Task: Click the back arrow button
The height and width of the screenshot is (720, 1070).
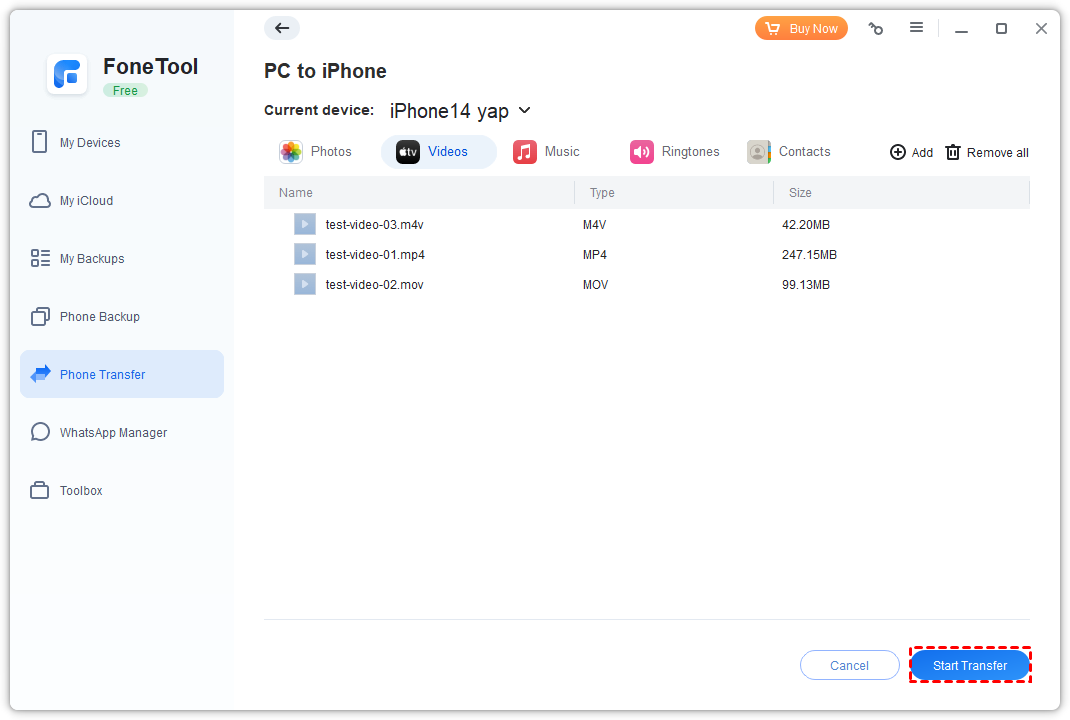Action: (282, 28)
